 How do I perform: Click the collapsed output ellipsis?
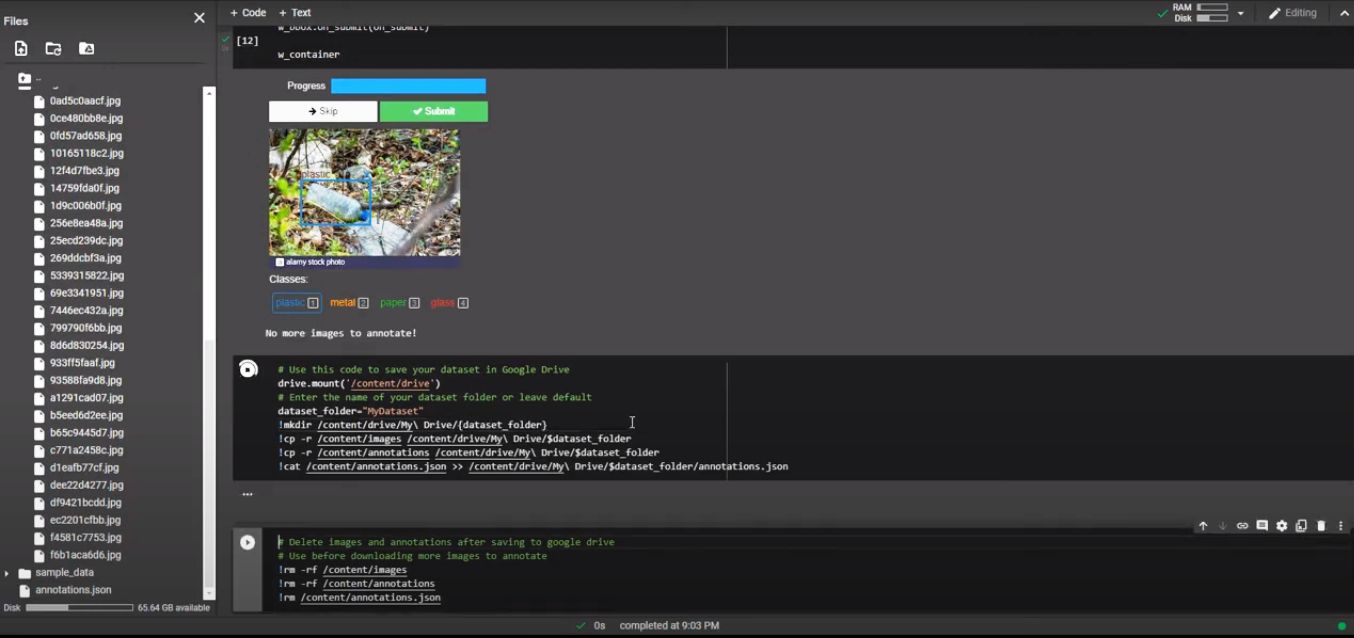[x=247, y=494]
